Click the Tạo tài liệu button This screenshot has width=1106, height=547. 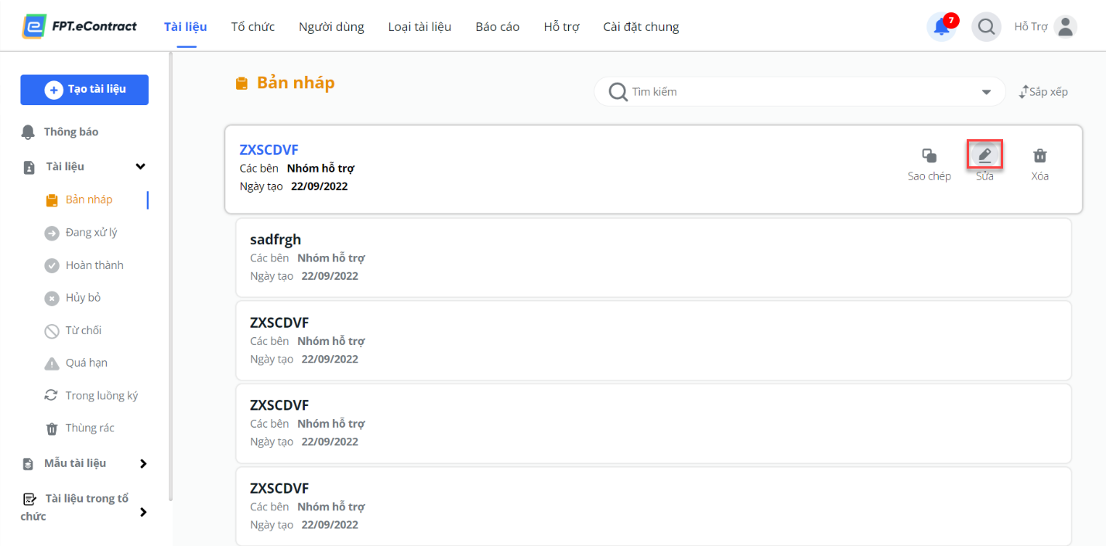point(85,90)
